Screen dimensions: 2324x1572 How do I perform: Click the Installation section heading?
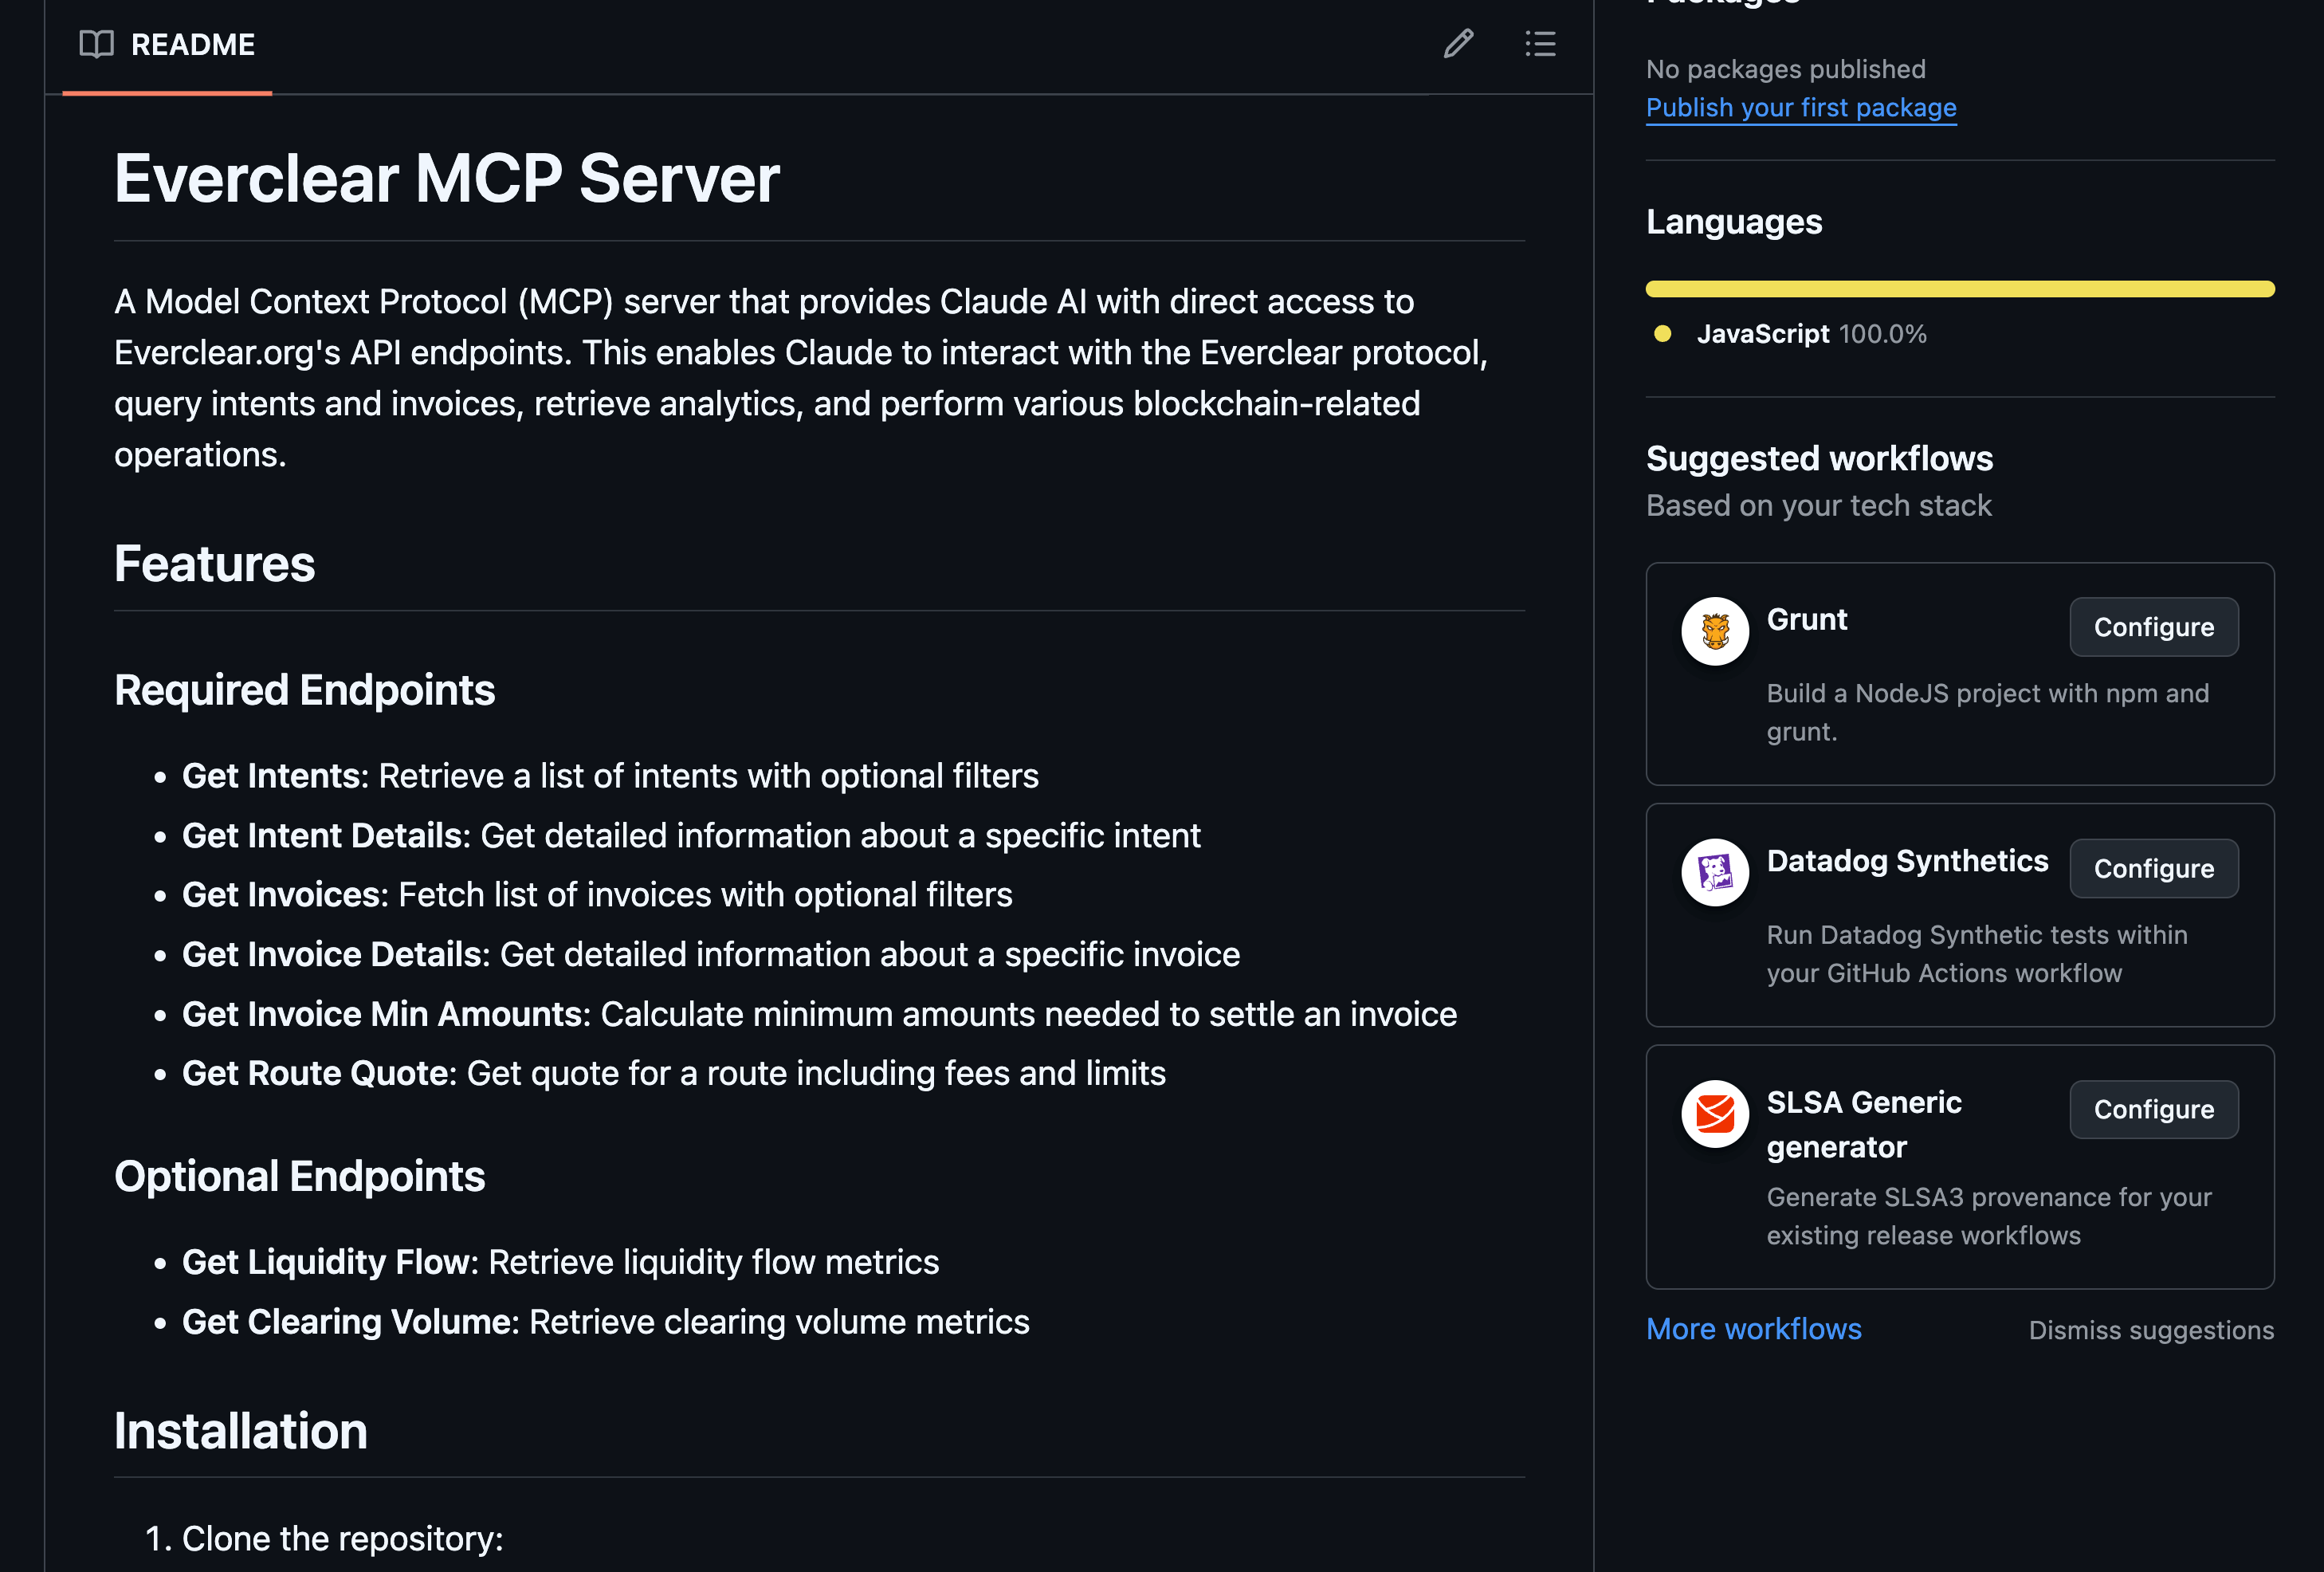click(x=240, y=1431)
